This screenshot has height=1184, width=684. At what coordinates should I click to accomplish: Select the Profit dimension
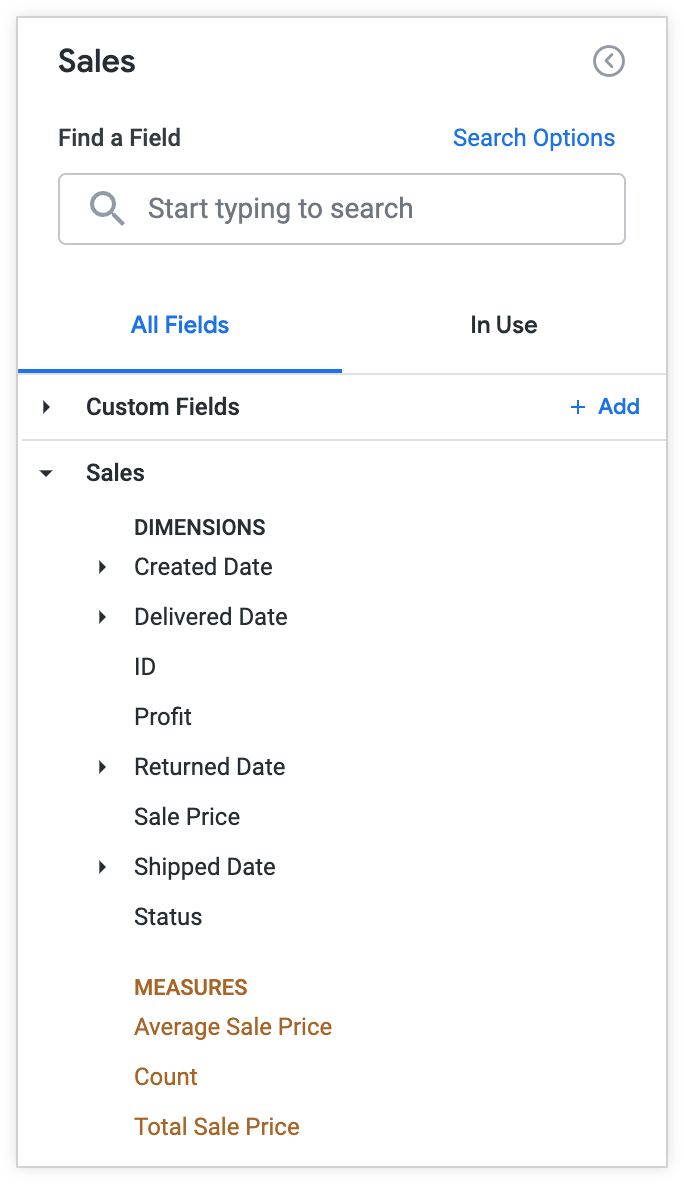(162, 716)
